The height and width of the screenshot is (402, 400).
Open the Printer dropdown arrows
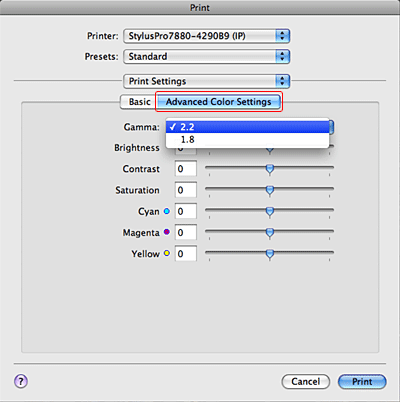click(x=282, y=36)
